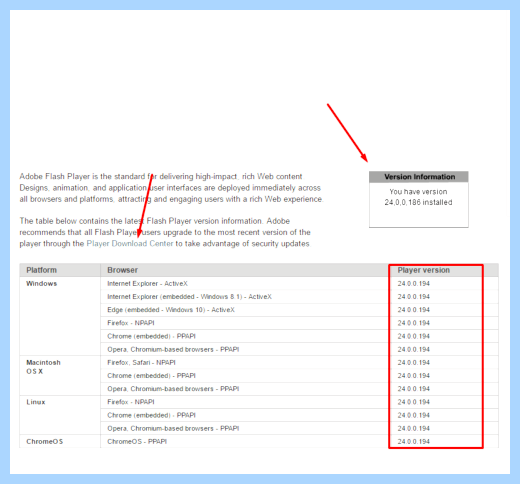Select version for Internet Explorer Windows 8.1 row
This screenshot has height=484, width=520.
[414, 297]
